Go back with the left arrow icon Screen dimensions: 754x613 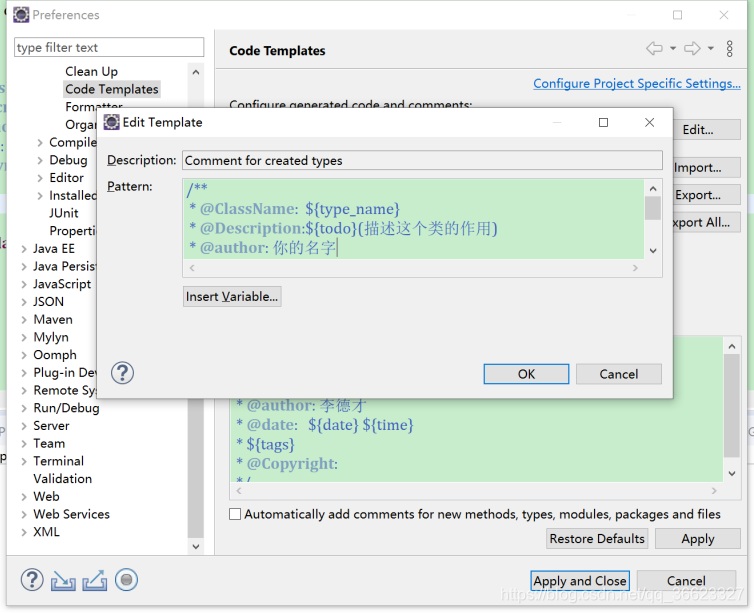click(654, 48)
